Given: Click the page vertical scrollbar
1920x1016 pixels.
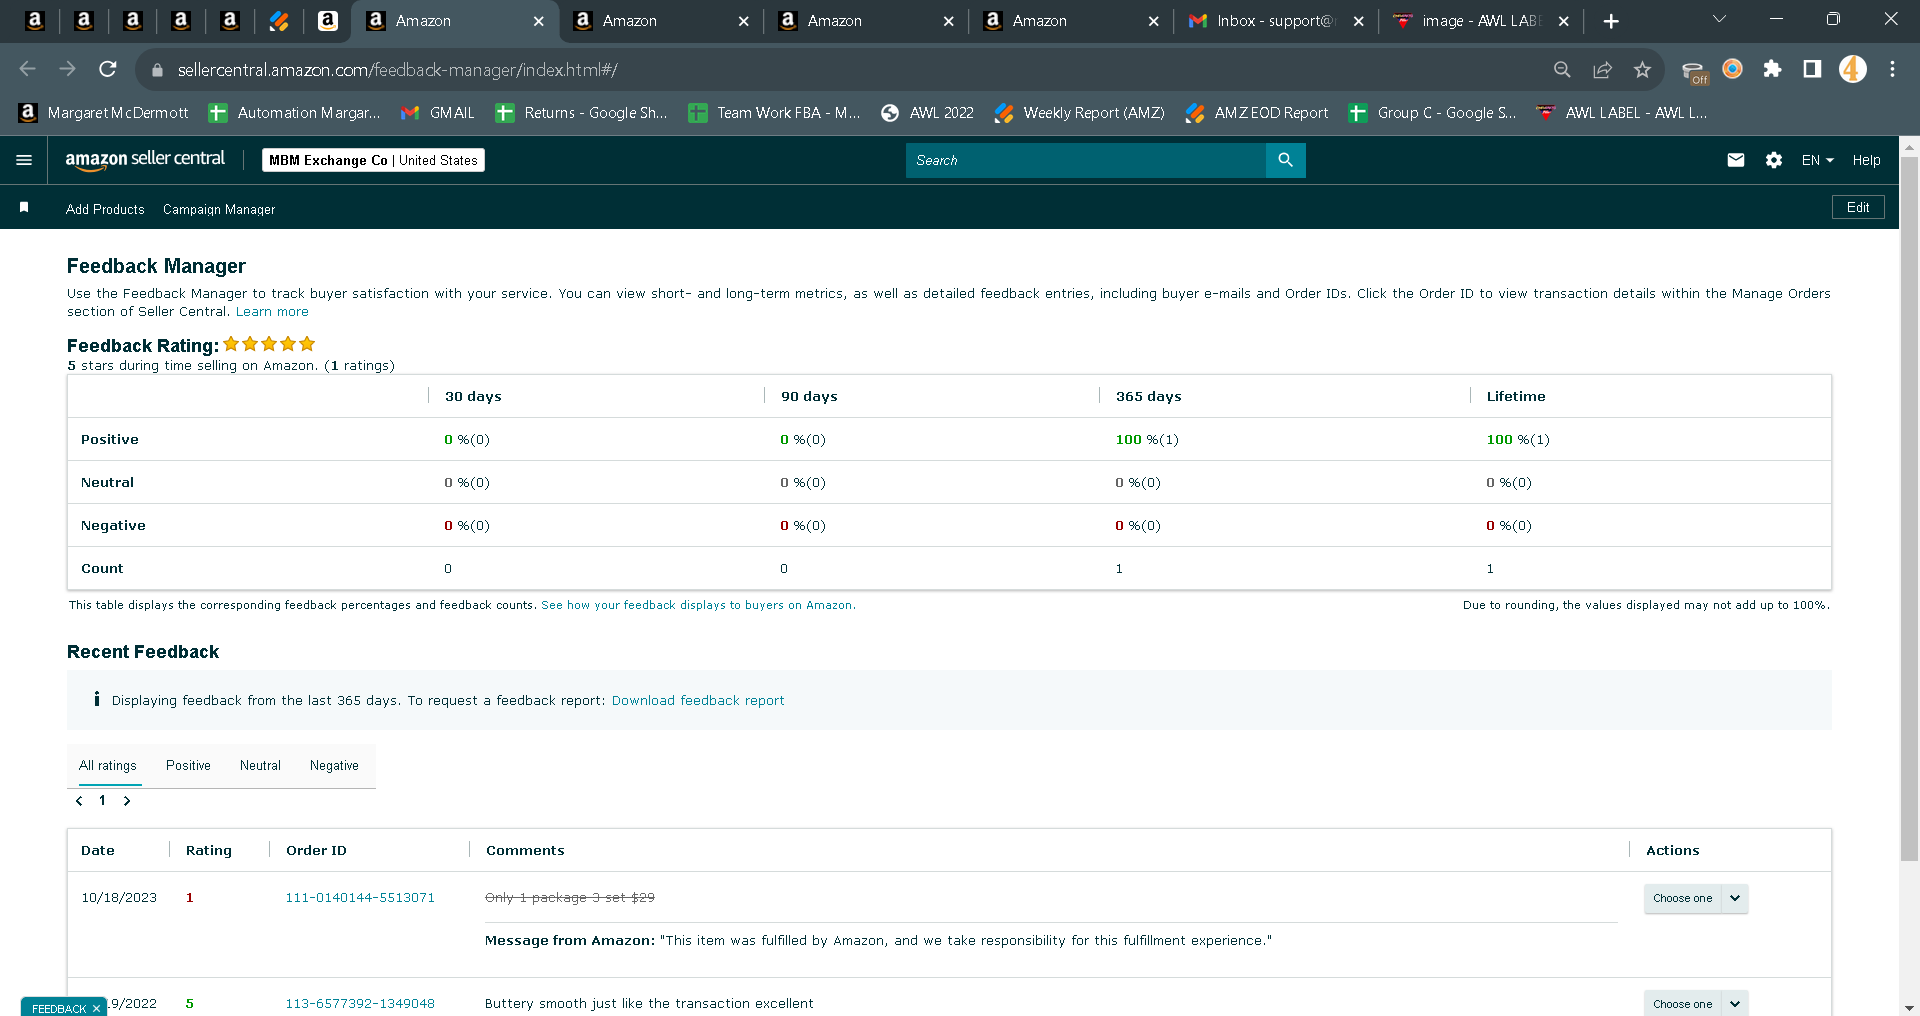Looking at the screenshot, I should pyautogui.click(x=1909, y=510).
